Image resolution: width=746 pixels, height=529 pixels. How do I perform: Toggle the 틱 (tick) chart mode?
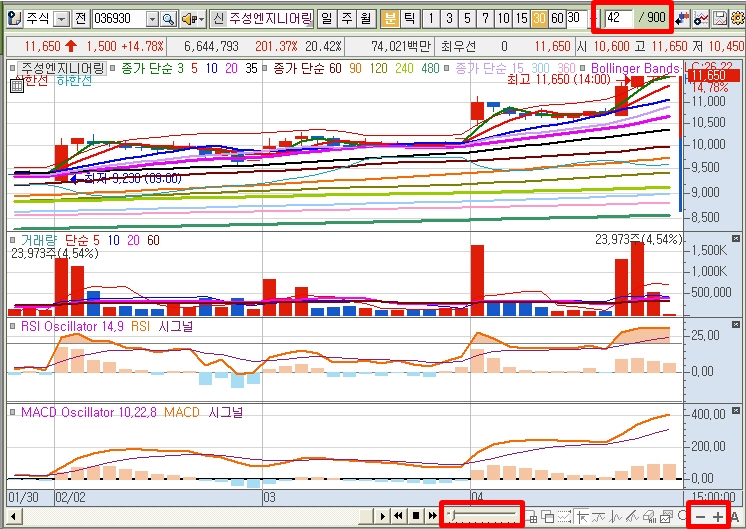(x=408, y=19)
